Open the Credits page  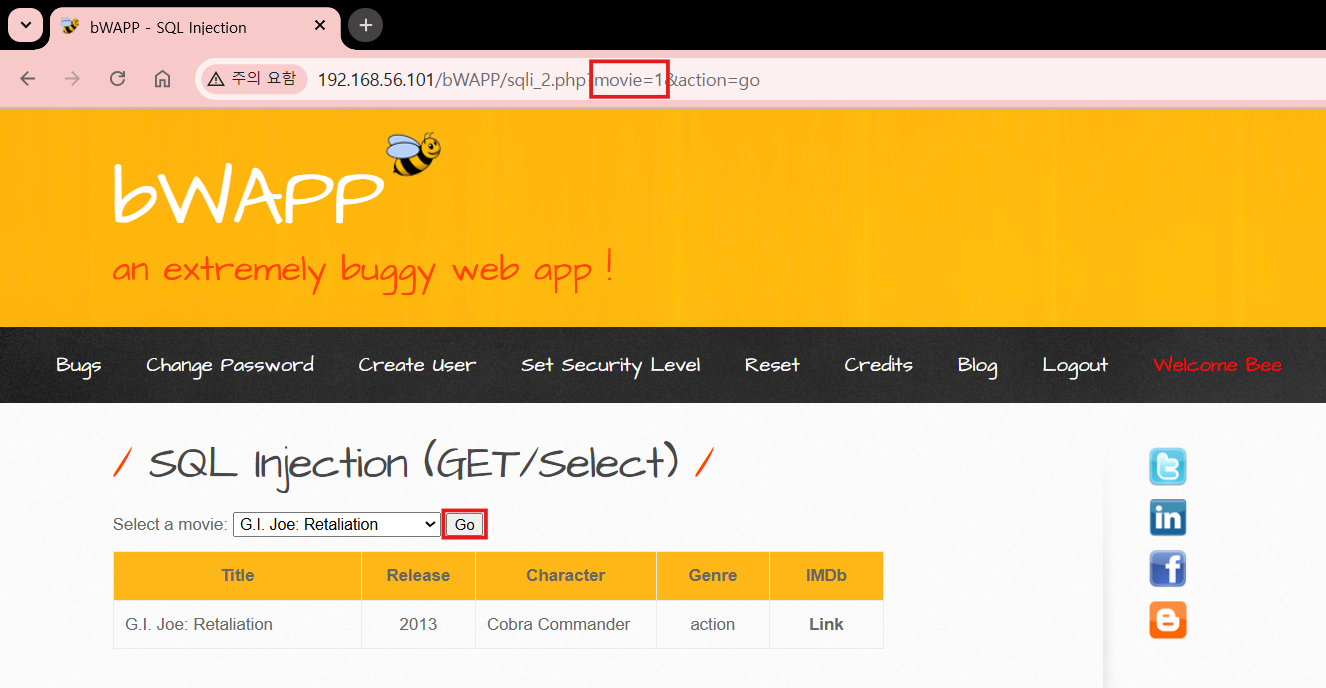point(878,365)
